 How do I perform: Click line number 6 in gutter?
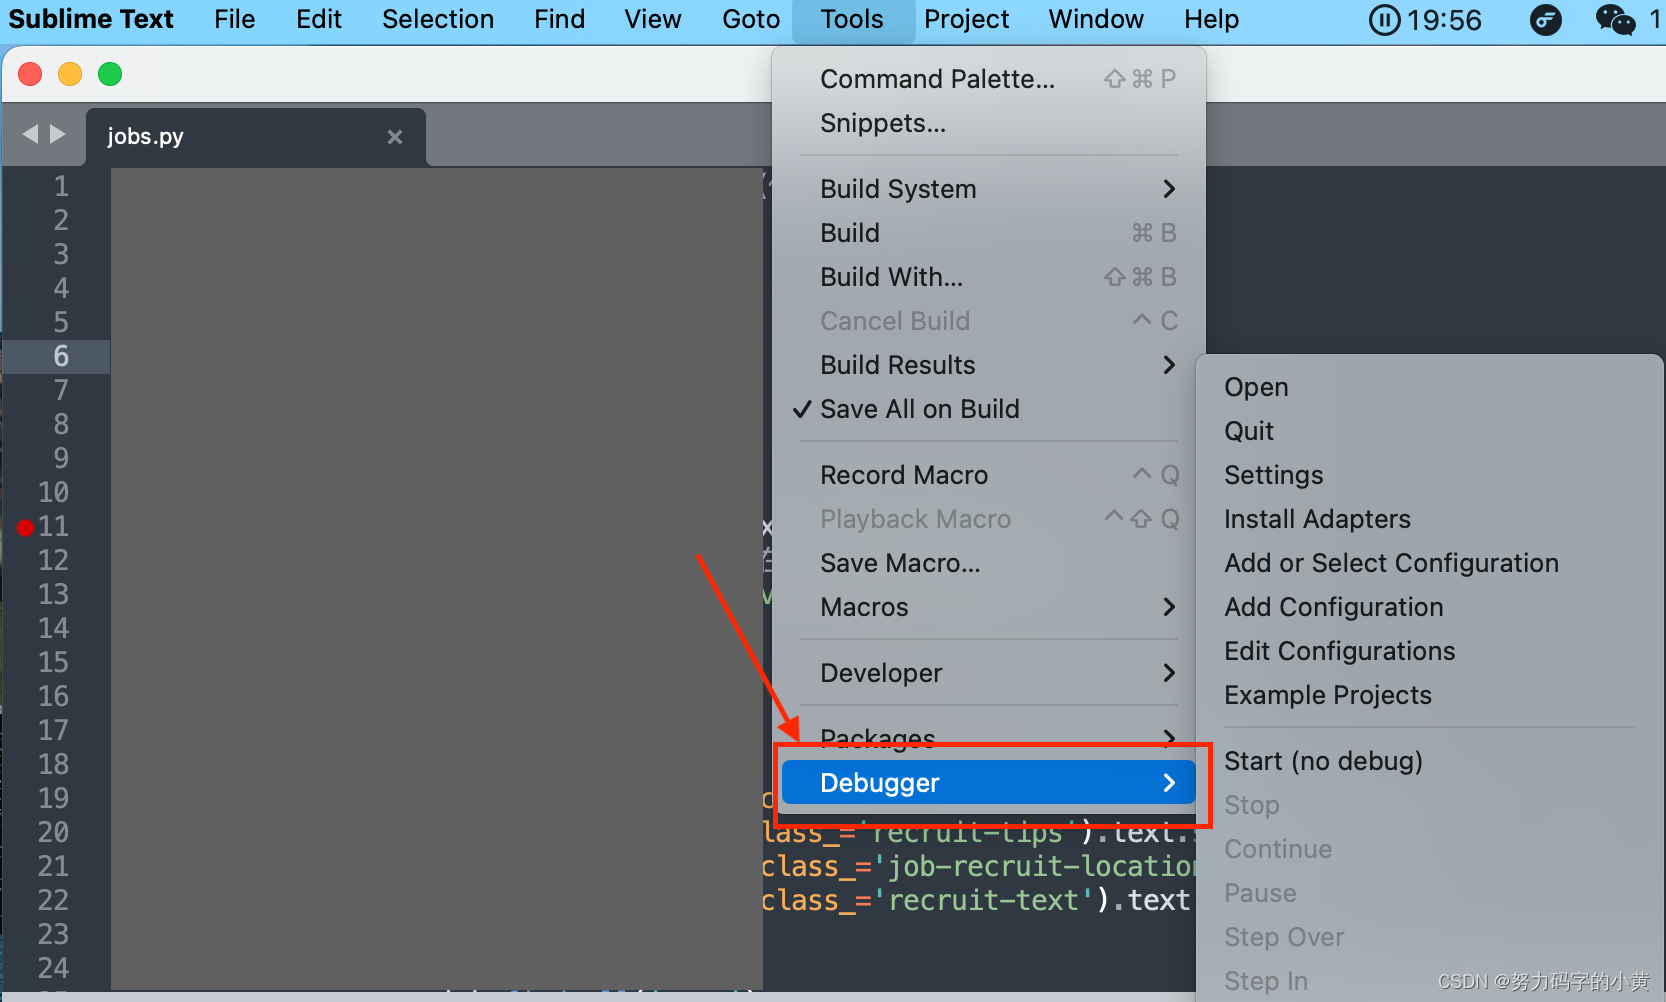click(61, 357)
